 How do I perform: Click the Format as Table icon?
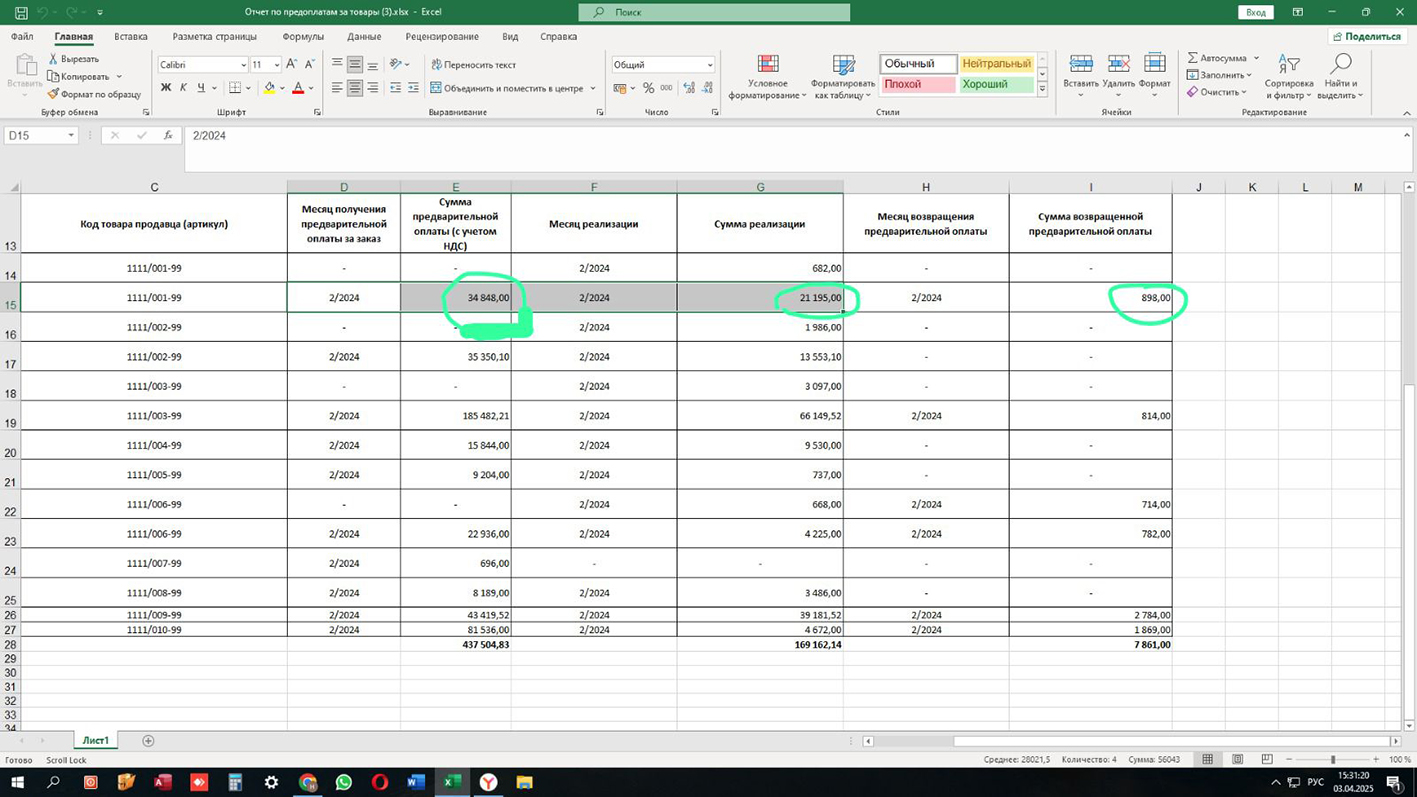(x=843, y=65)
